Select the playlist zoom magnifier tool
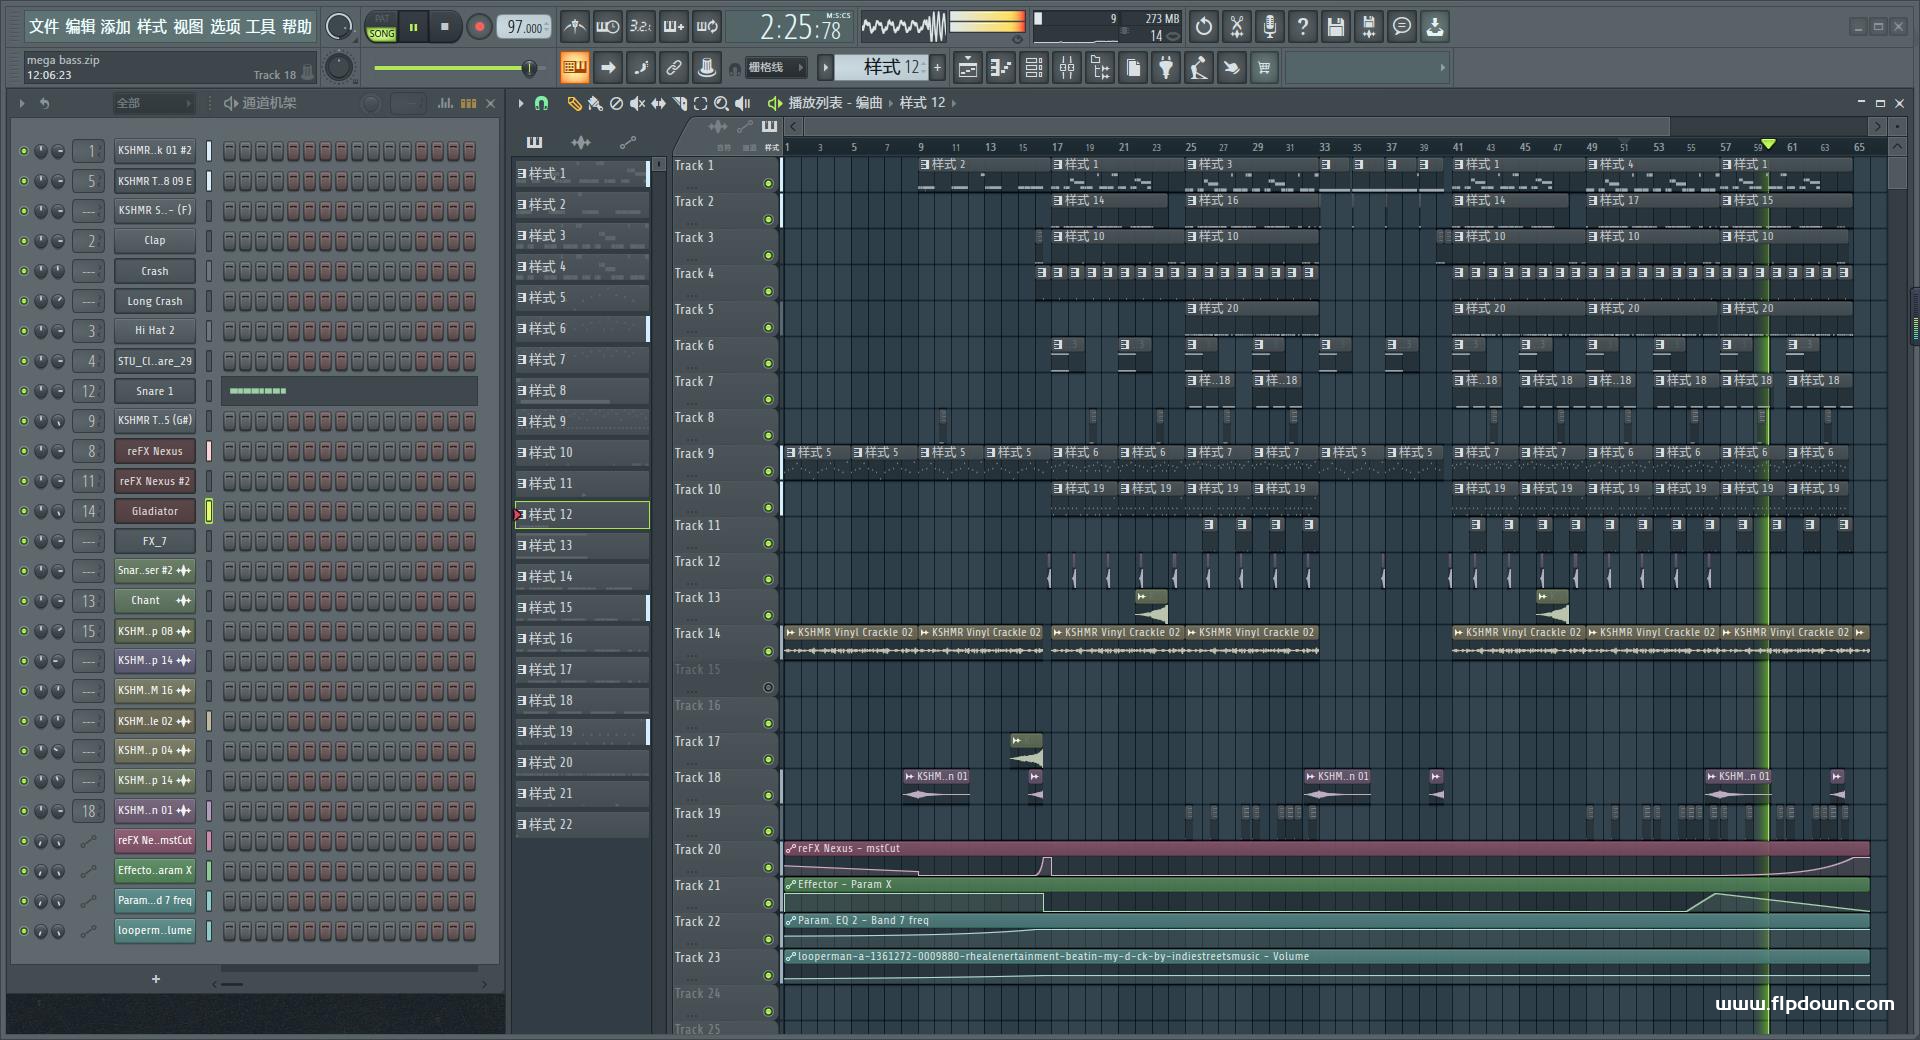Image resolution: width=1920 pixels, height=1040 pixels. 721,103
